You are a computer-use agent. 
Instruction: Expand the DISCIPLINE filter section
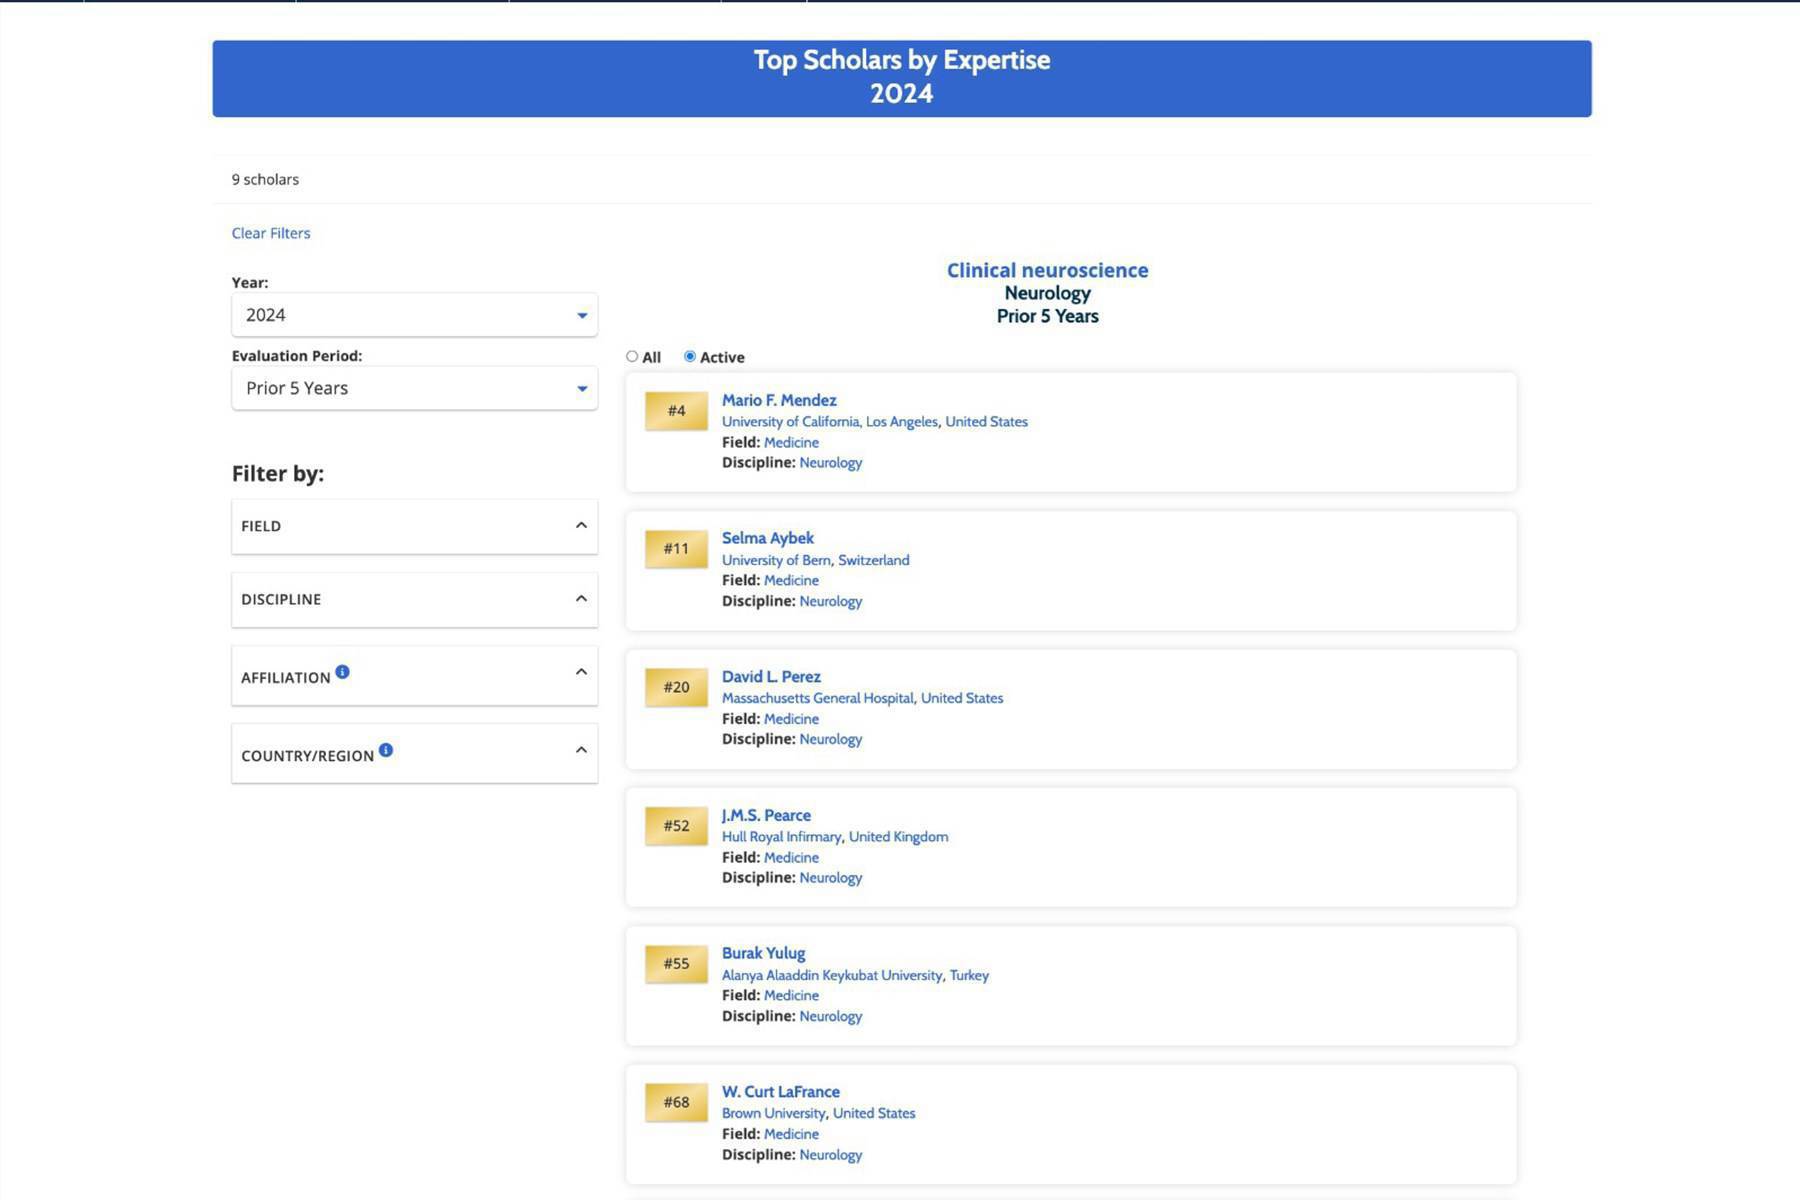(x=414, y=599)
